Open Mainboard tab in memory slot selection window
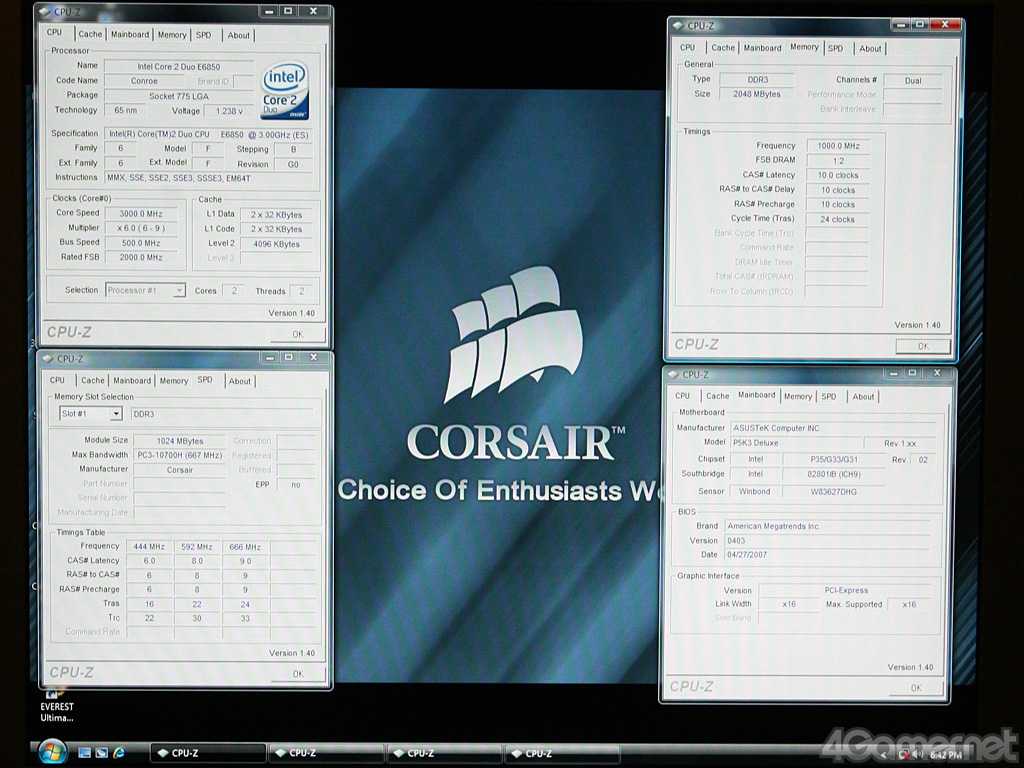Viewport: 1024px width, 768px height. coord(132,380)
